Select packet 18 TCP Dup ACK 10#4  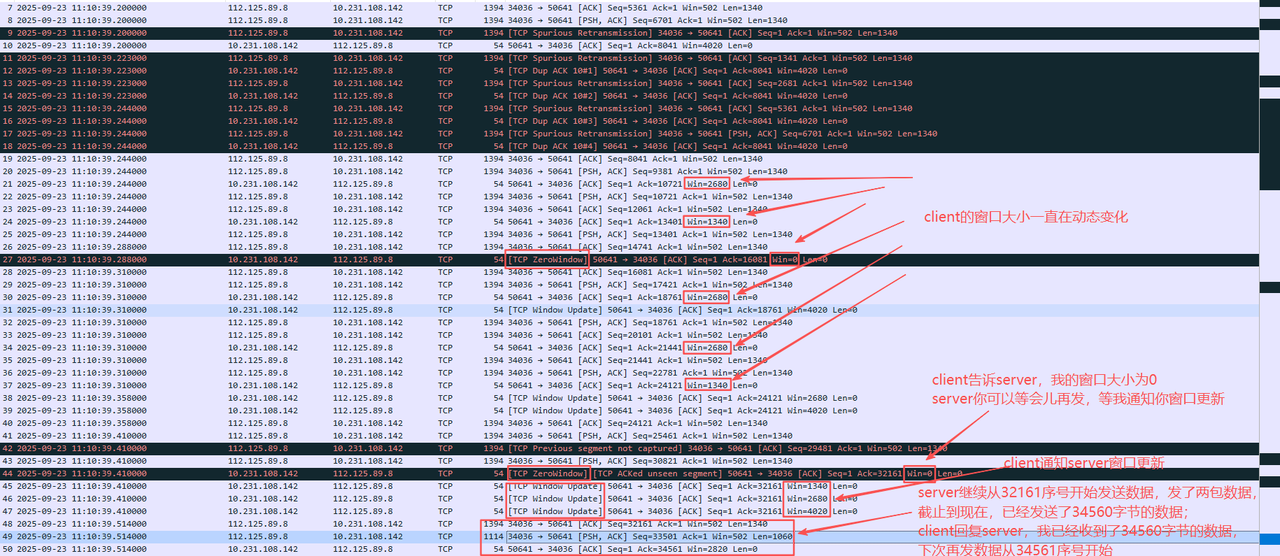(x=640, y=146)
